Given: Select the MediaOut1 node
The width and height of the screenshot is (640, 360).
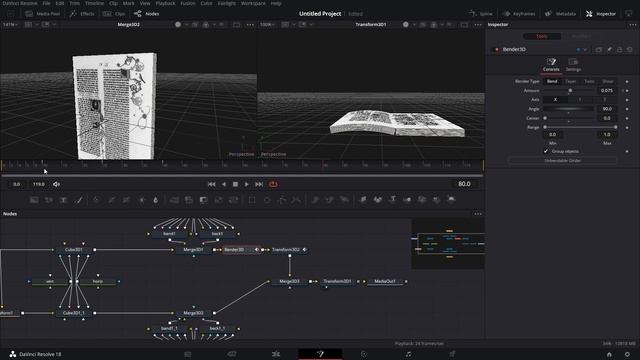Looking at the screenshot, I should pyautogui.click(x=385, y=281).
